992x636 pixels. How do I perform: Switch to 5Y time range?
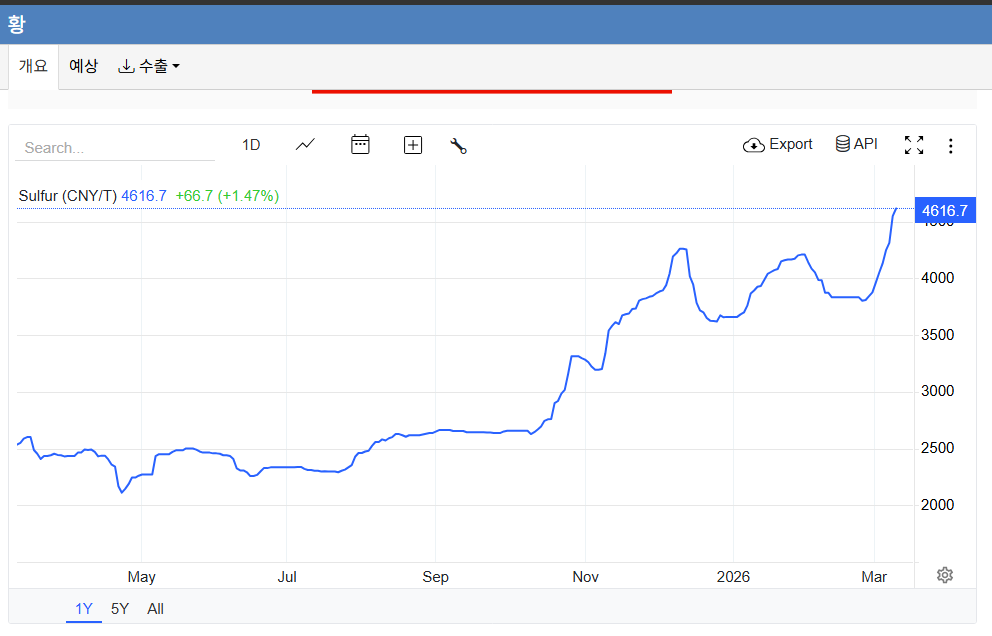pyautogui.click(x=120, y=609)
